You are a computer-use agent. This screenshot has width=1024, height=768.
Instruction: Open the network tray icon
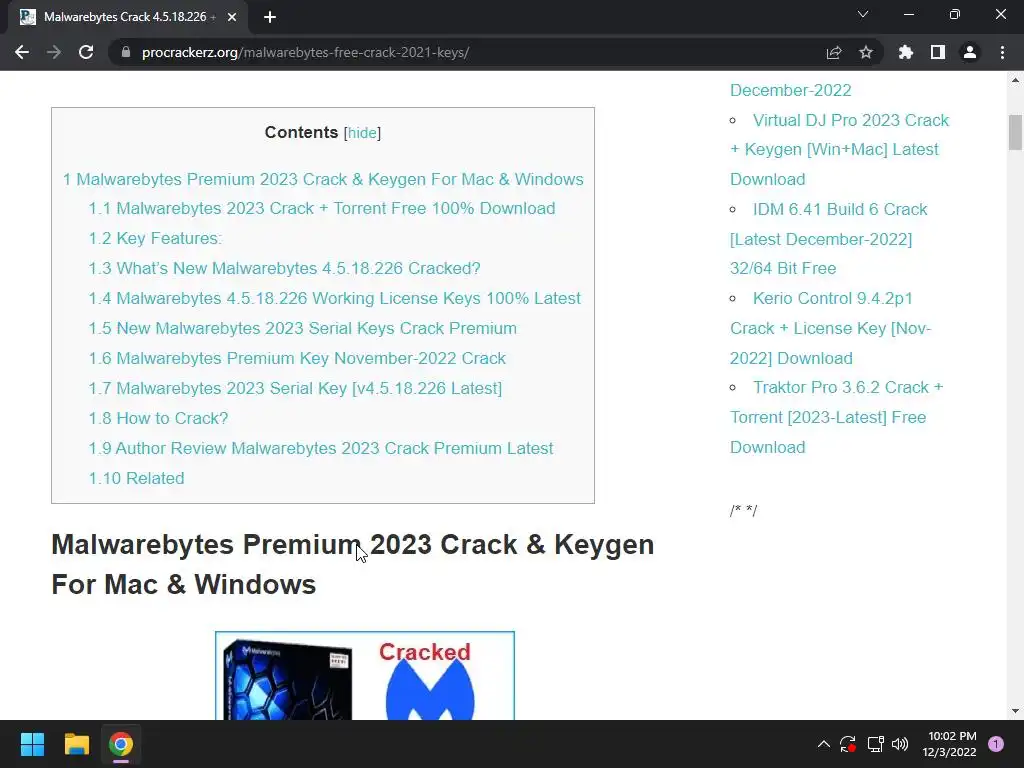click(875, 744)
